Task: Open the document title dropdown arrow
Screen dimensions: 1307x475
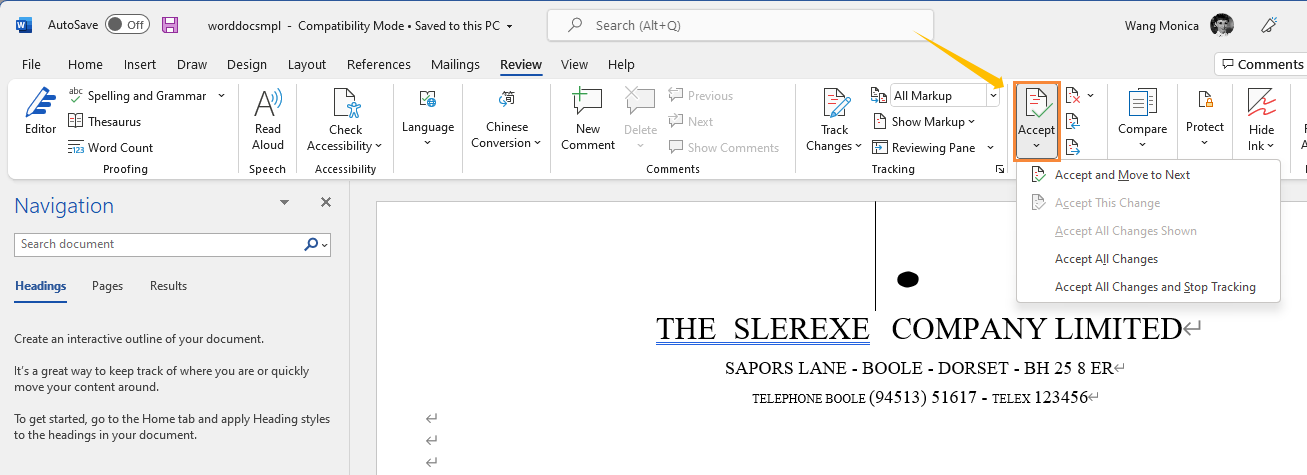Action: (x=510, y=26)
